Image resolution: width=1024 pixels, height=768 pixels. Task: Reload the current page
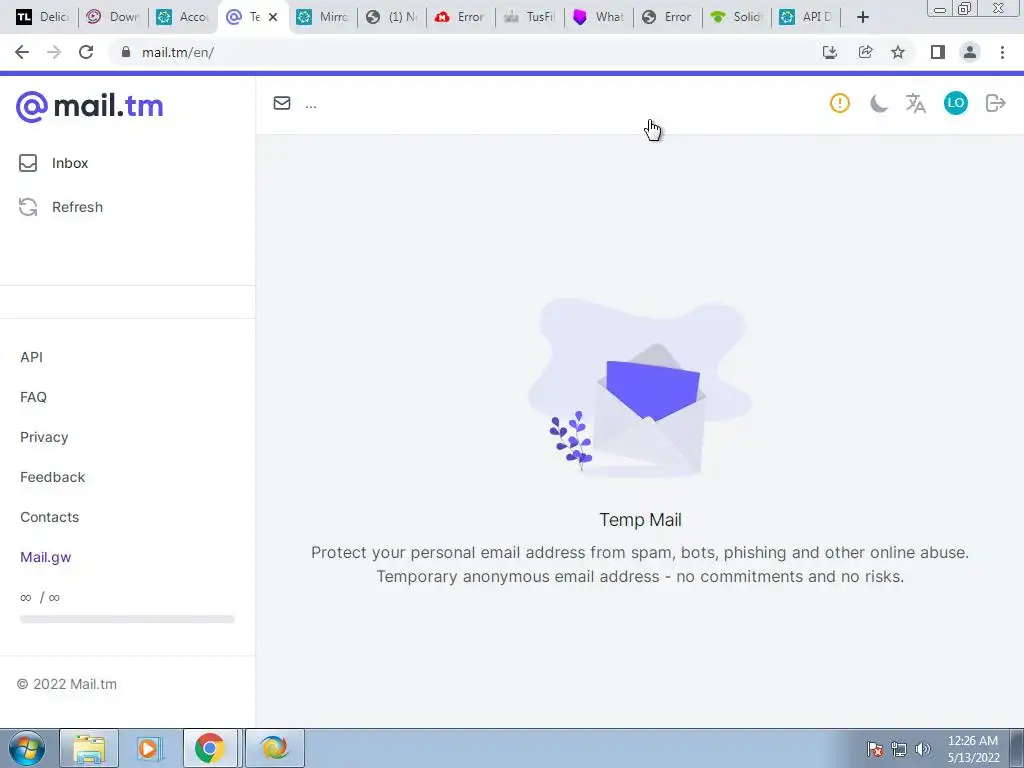(86, 52)
